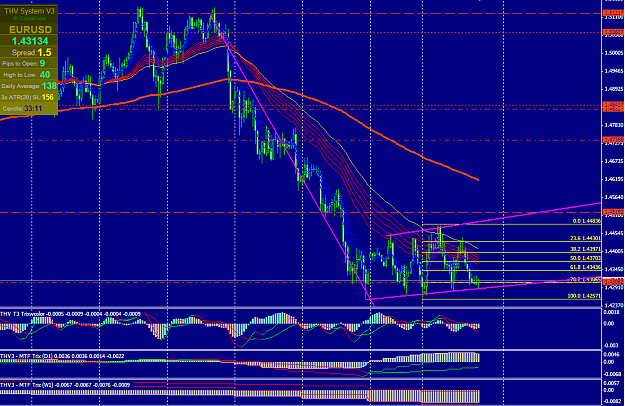Click the Daily Average 138 row
The height and width of the screenshot is (406, 625).
[29, 86]
